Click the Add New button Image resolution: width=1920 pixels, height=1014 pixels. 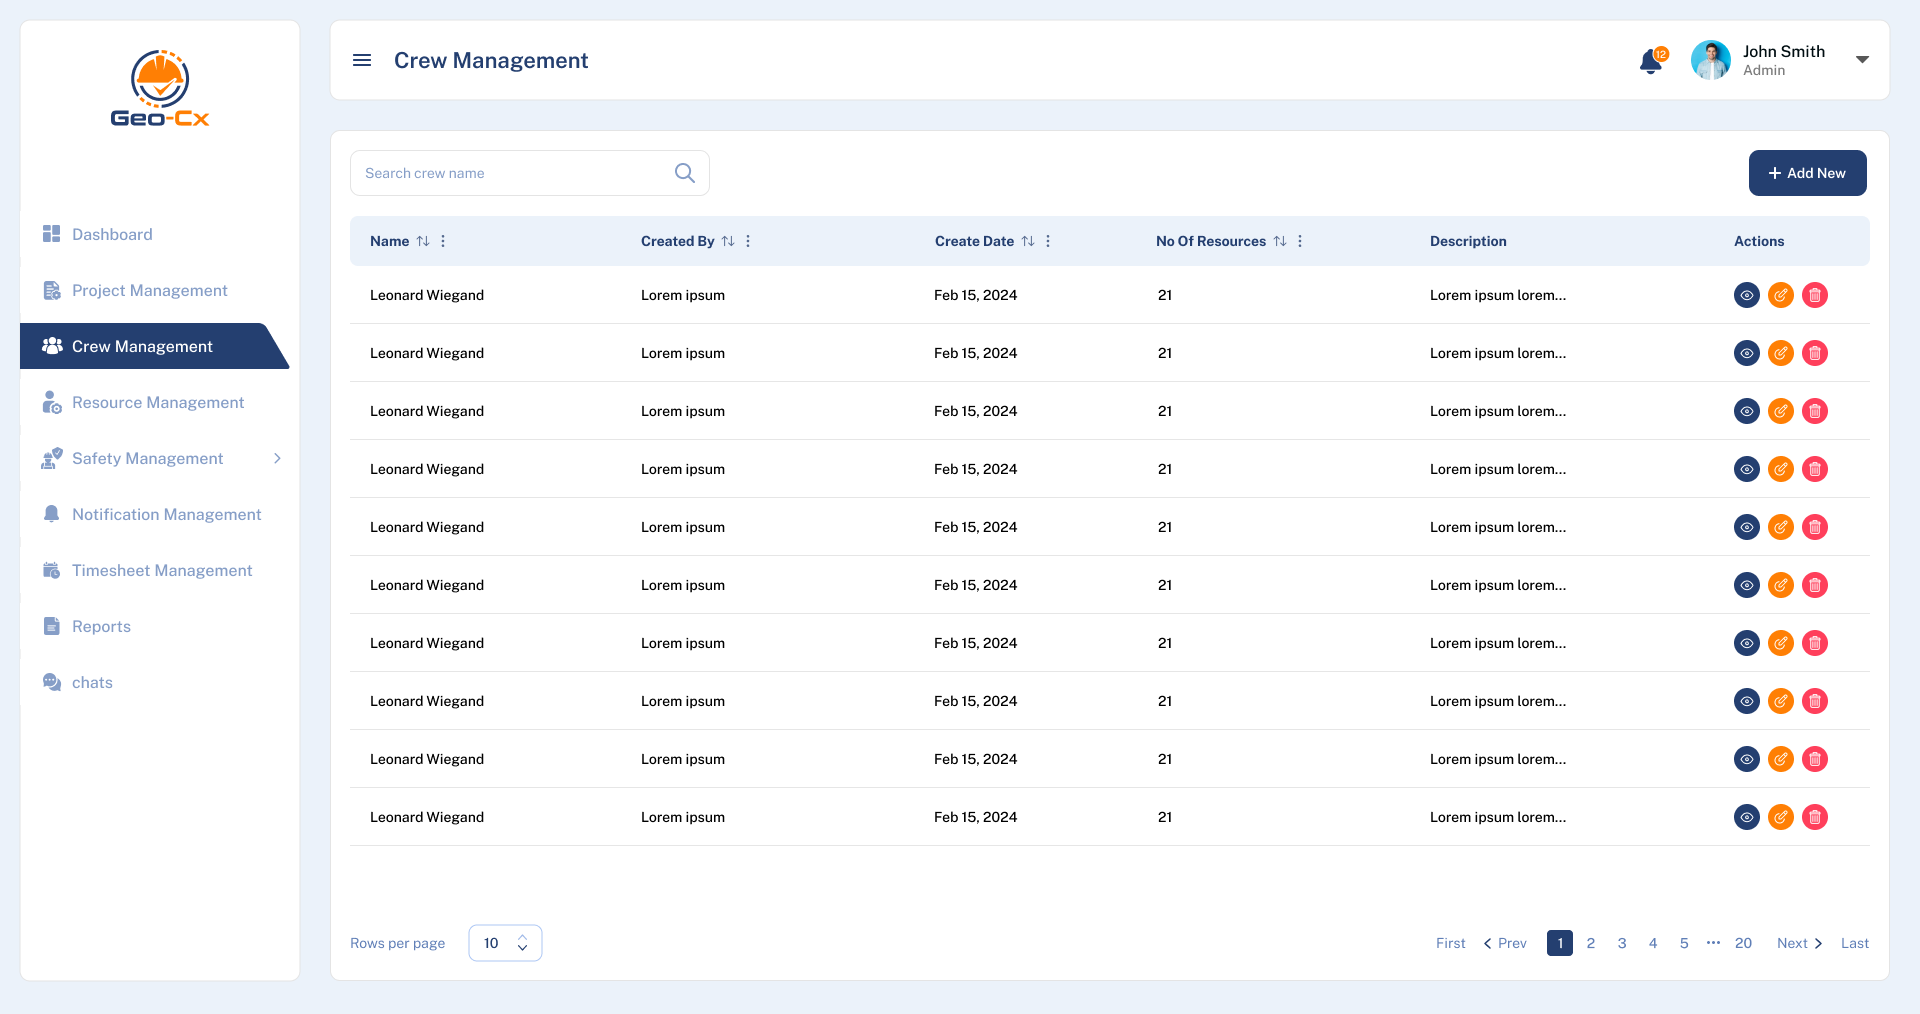[x=1807, y=173]
